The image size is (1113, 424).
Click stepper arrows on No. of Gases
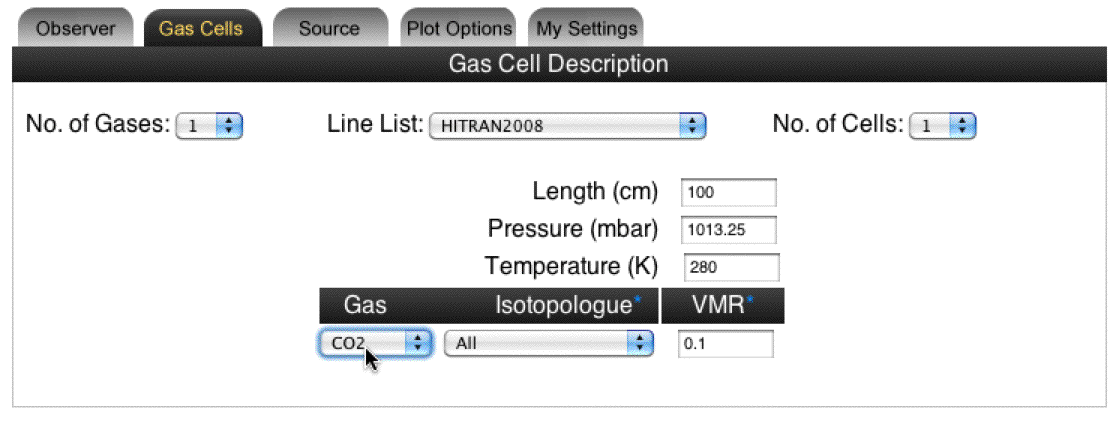point(229,126)
